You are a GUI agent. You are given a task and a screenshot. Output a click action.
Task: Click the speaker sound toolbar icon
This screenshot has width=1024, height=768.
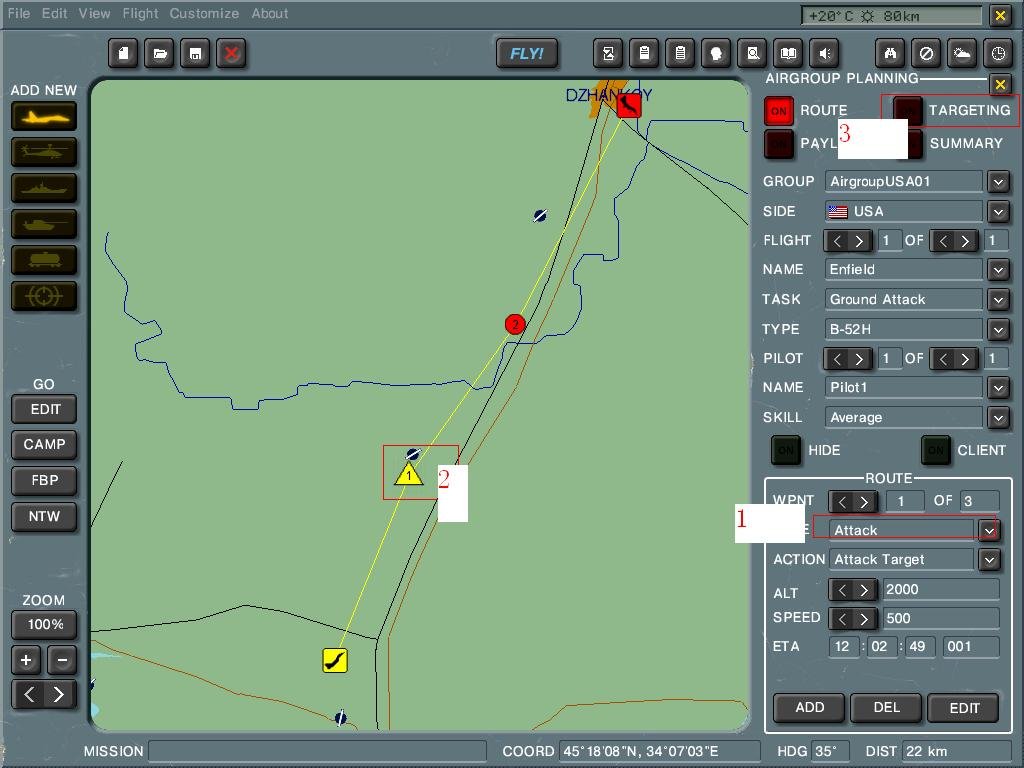point(824,54)
